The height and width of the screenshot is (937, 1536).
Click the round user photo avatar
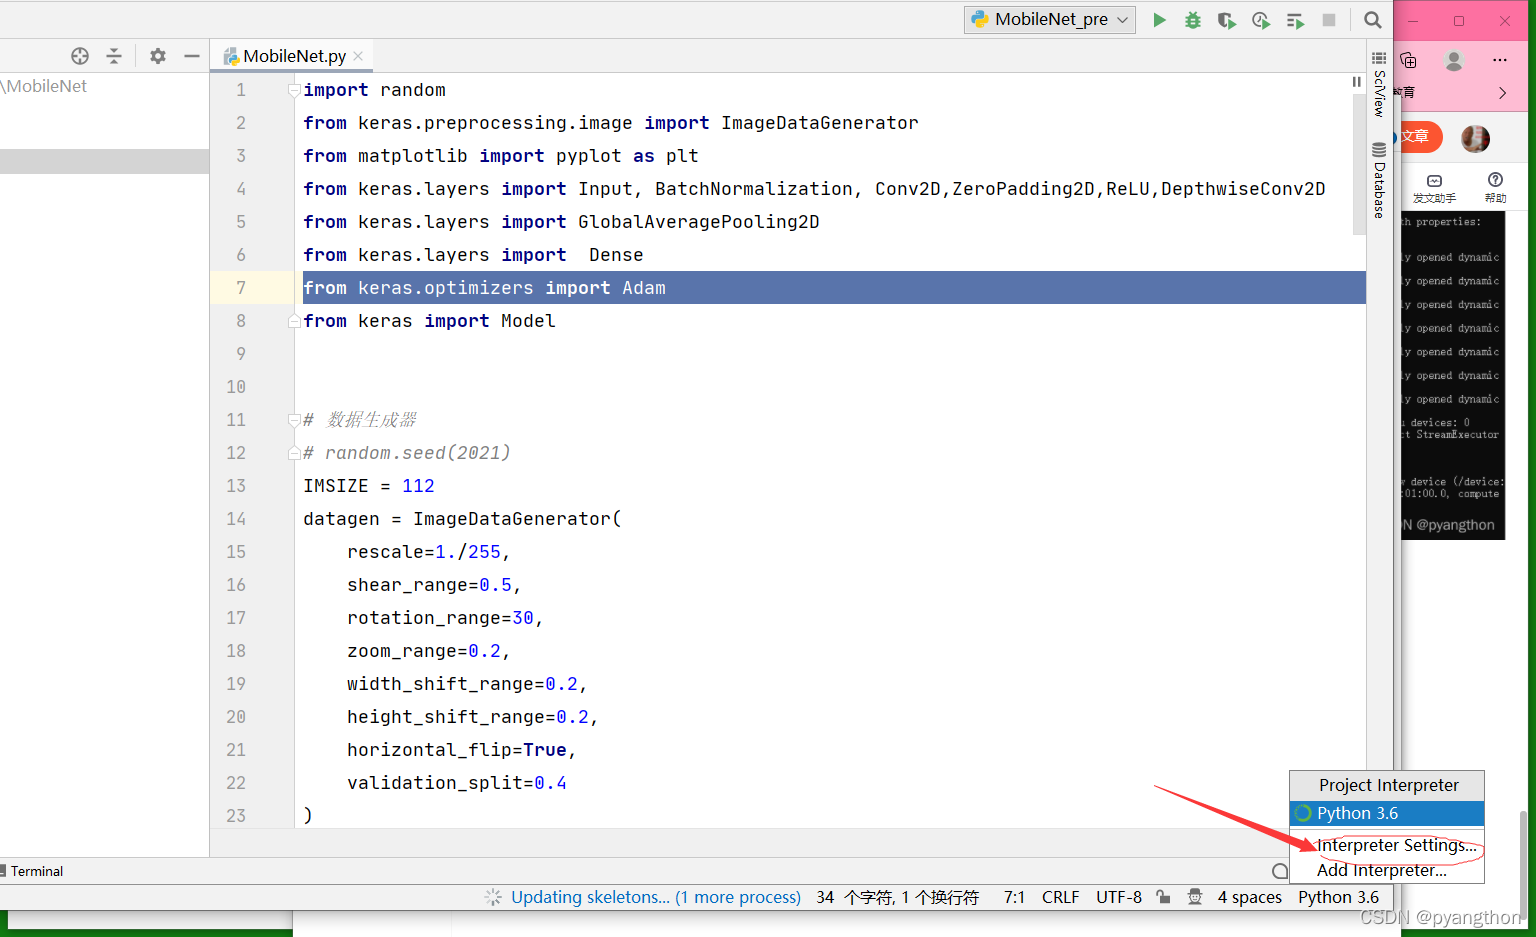coord(1475,138)
